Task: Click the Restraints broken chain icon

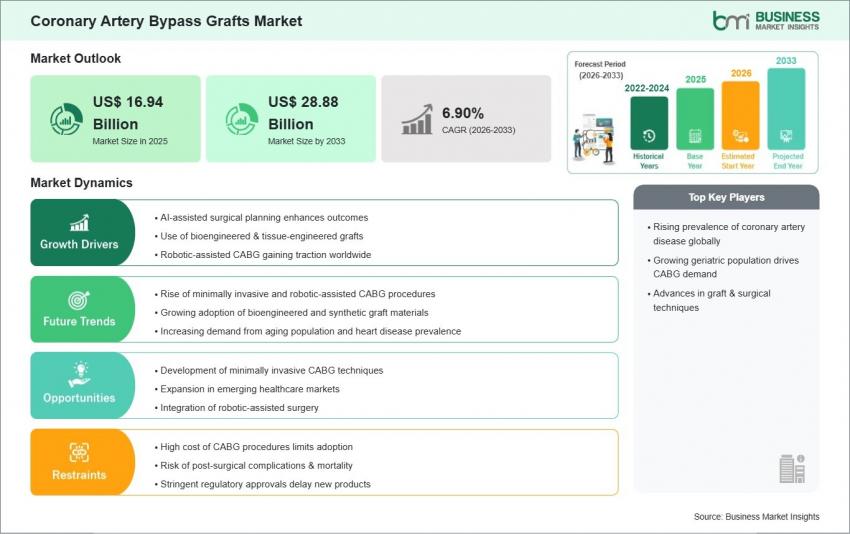Action: point(79,452)
